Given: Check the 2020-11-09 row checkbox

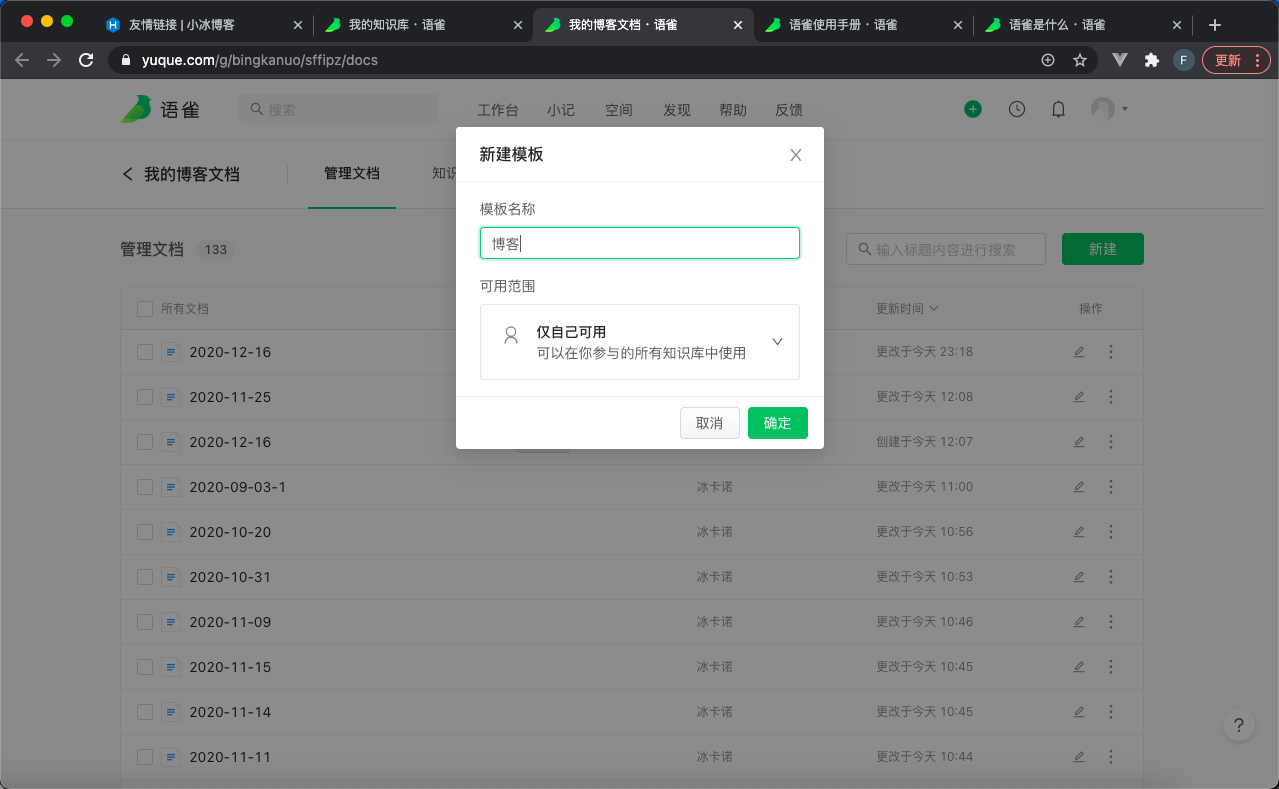Looking at the screenshot, I should 145,622.
